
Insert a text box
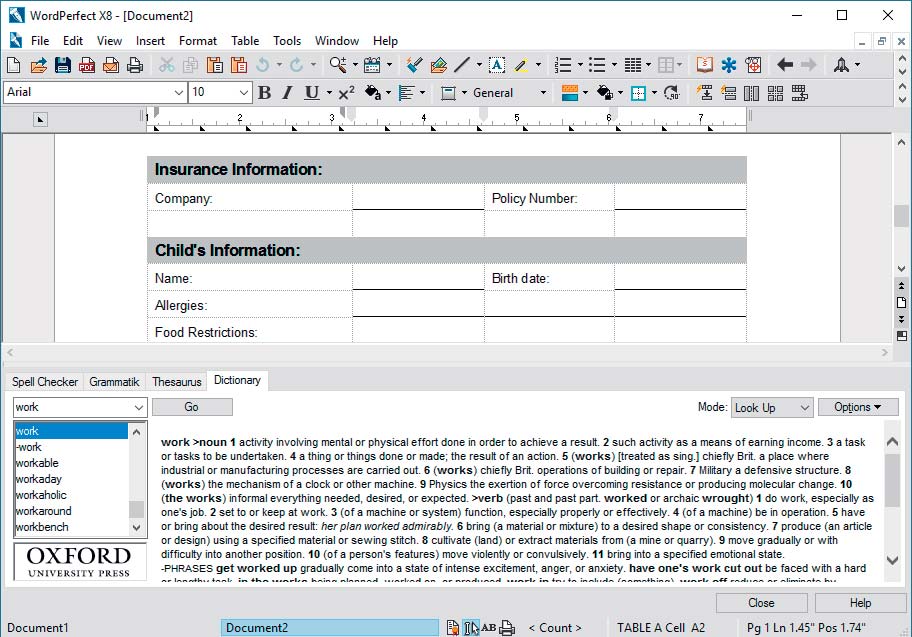497,65
